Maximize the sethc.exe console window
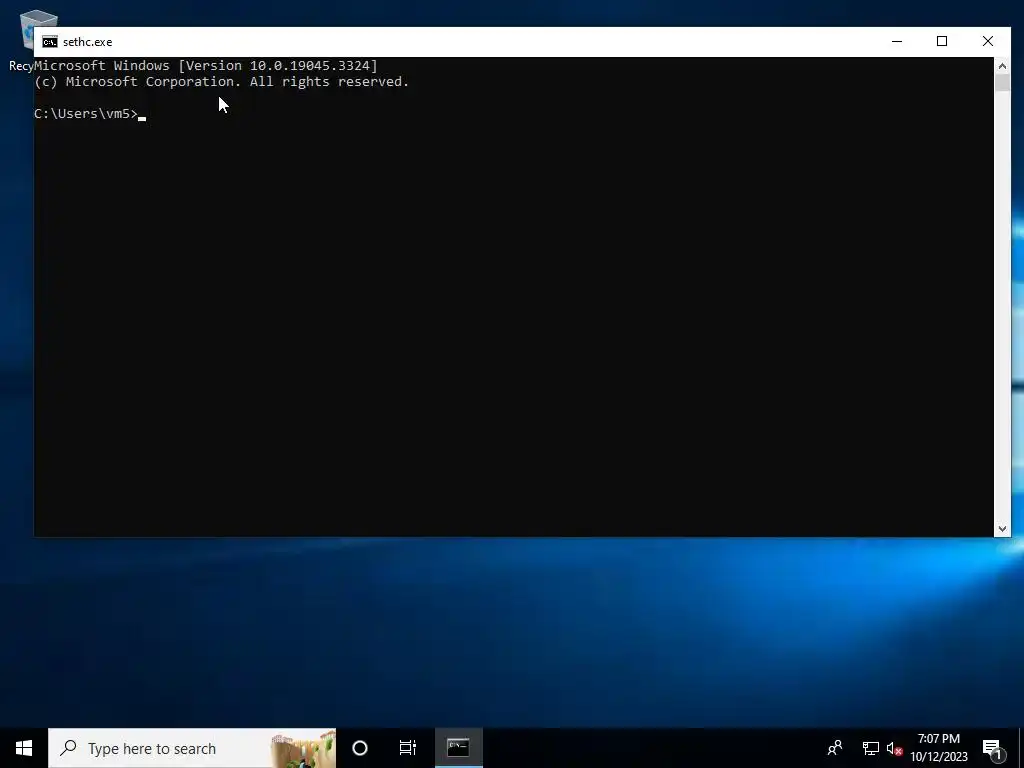This screenshot has height=768, width=1024. tap(942, 41)
